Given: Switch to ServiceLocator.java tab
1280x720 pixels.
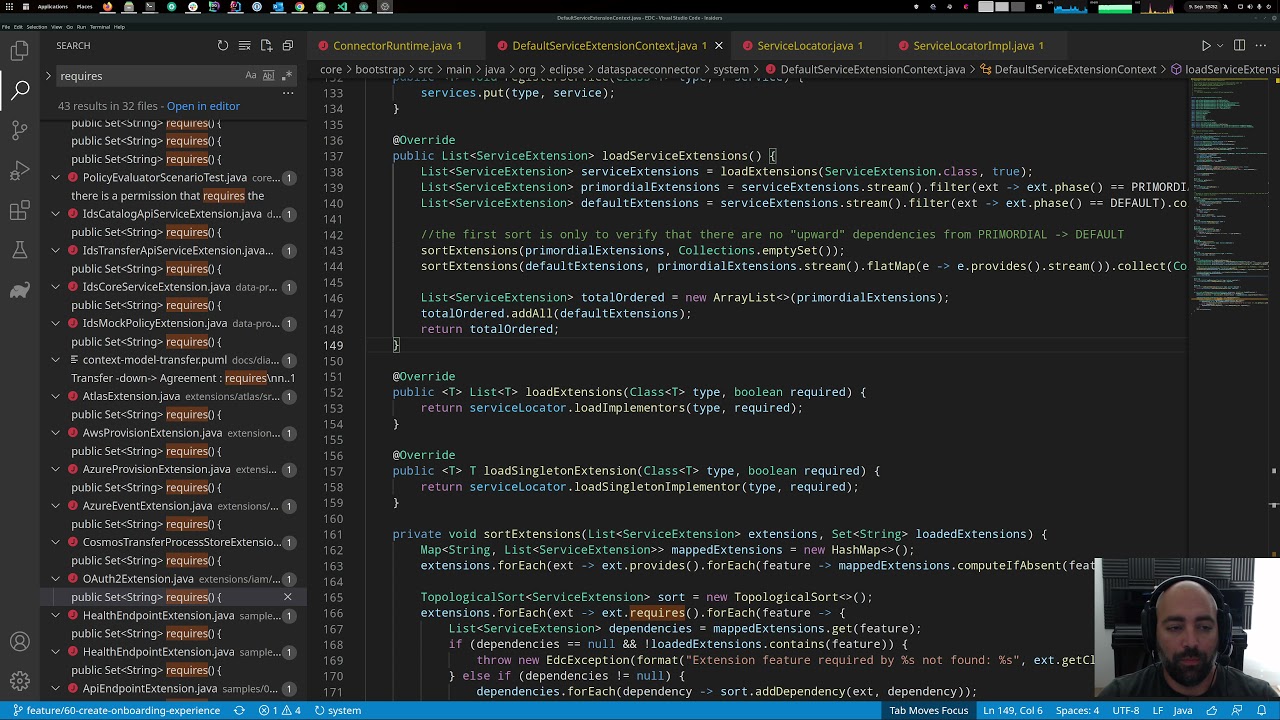Looking at the screenshot, I should click(x=809, y=46).
